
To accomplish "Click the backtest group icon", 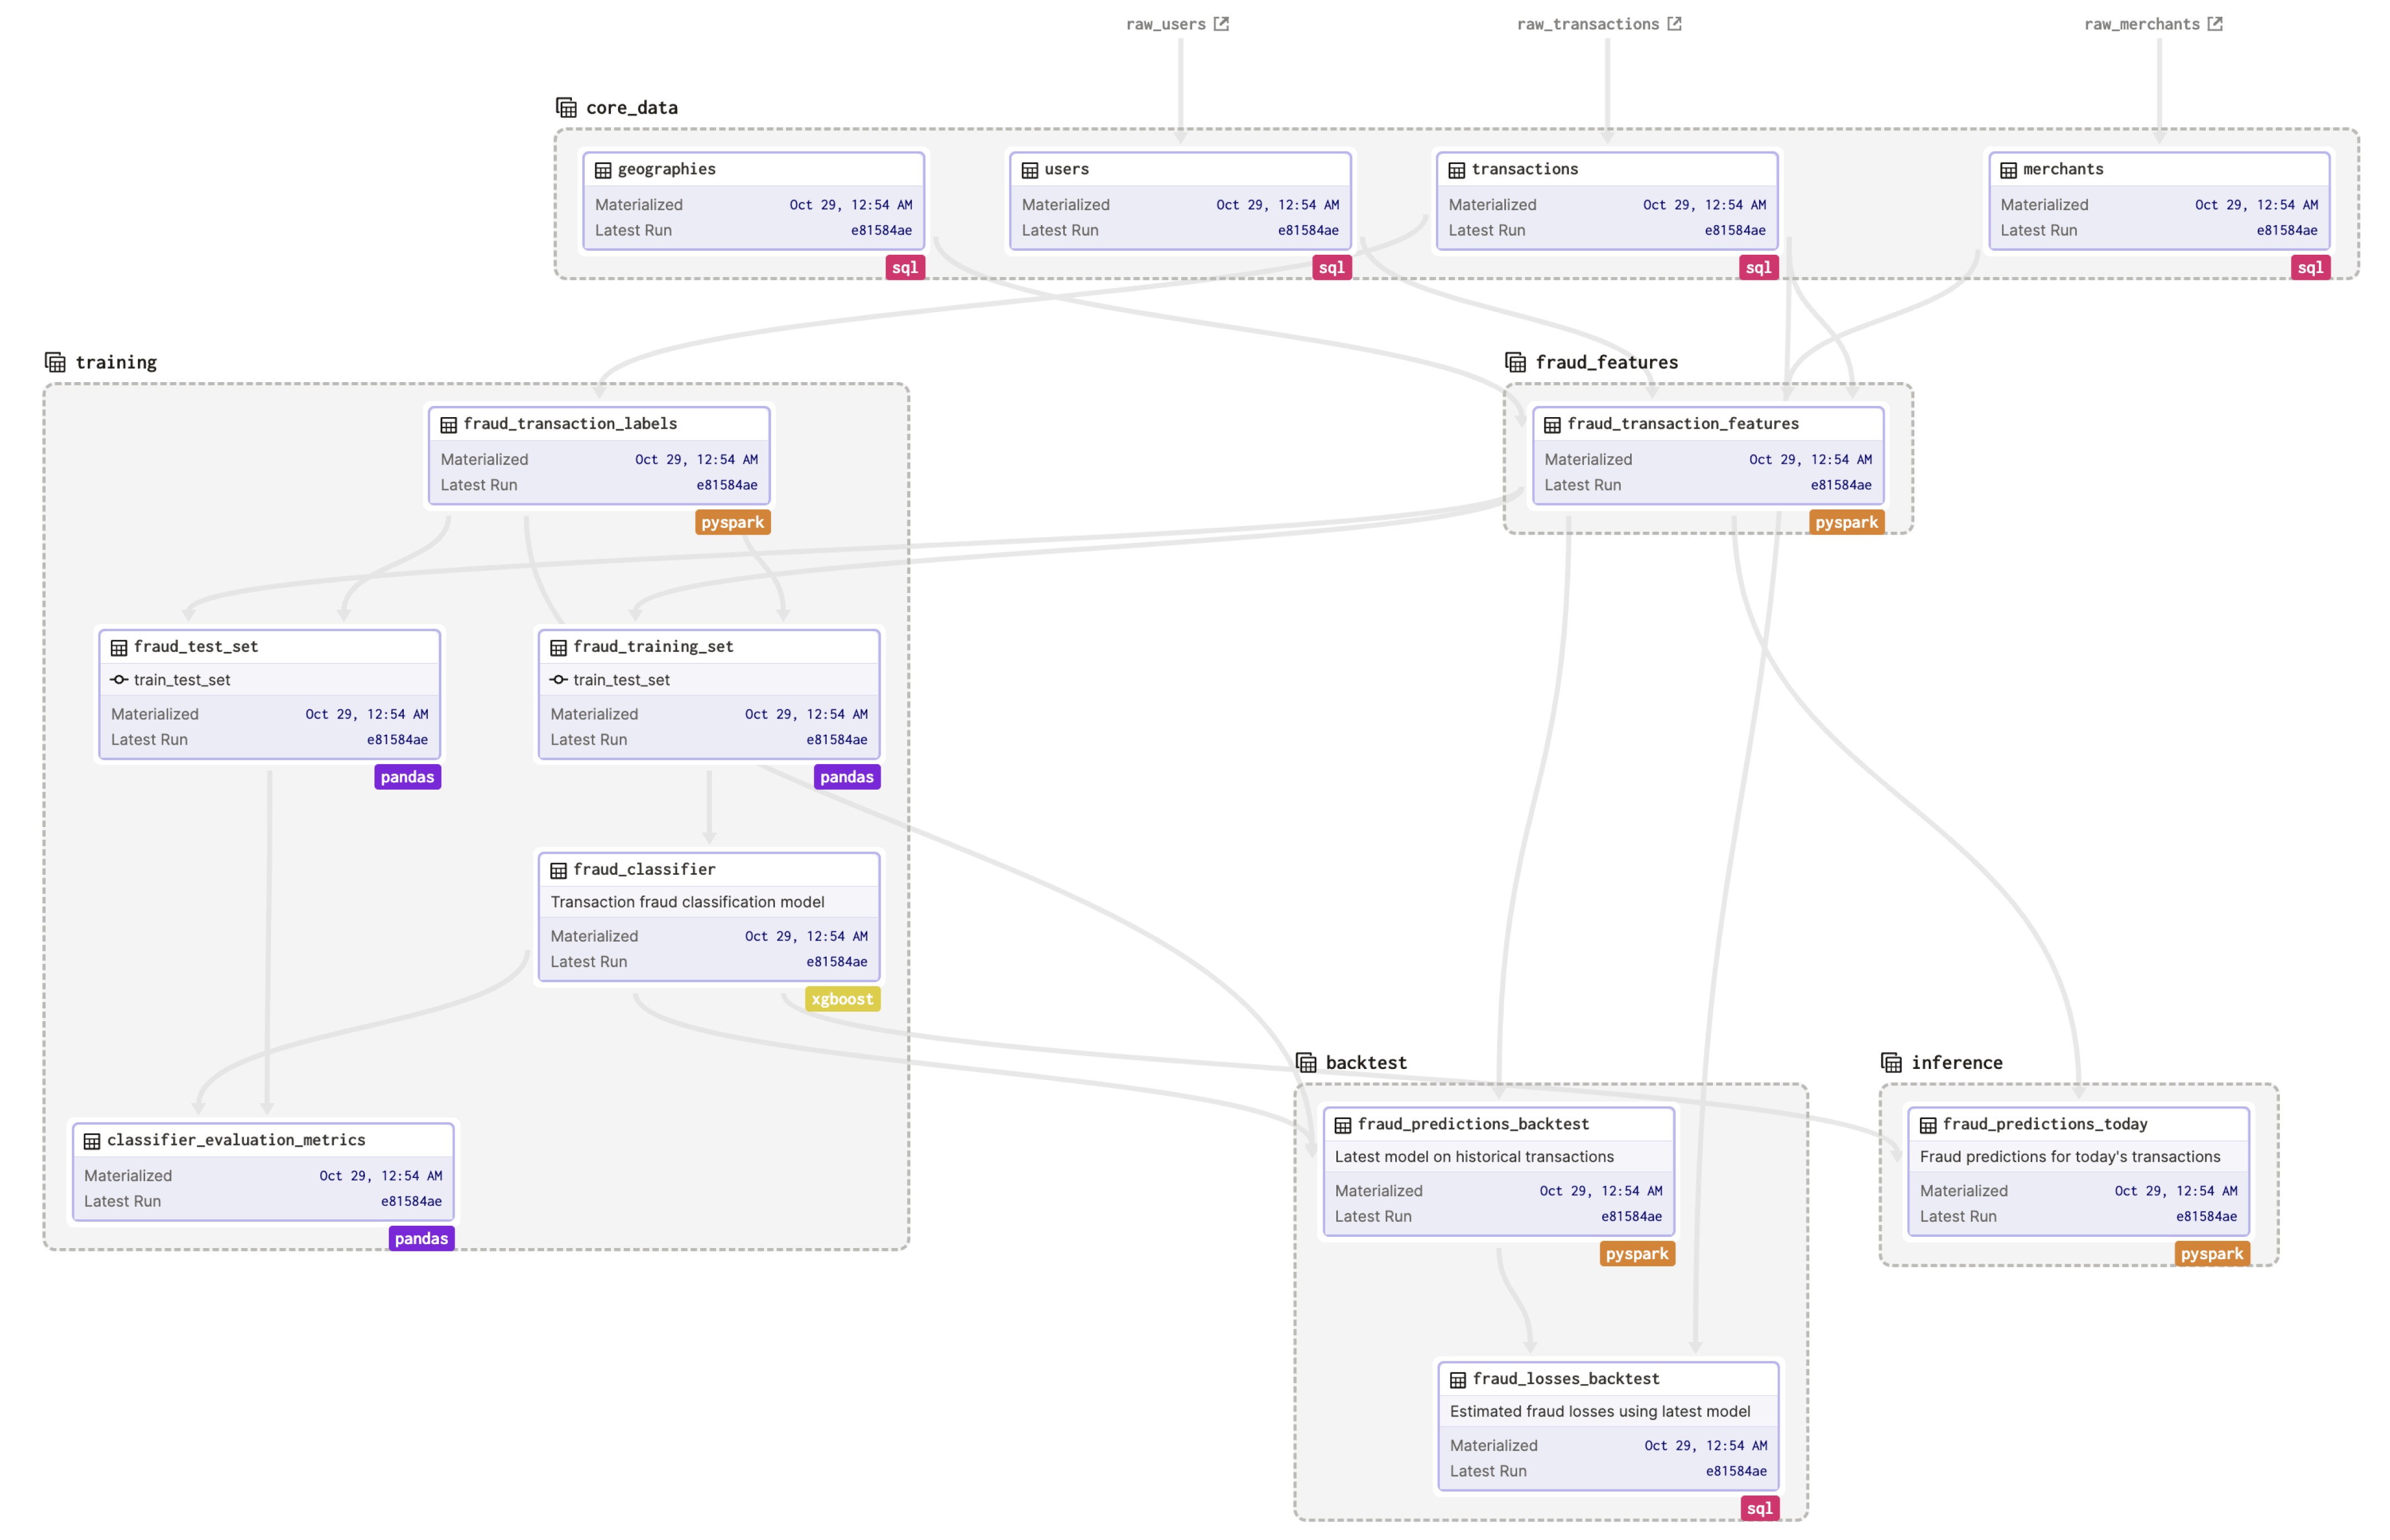I will (x=1306, y=1062).
